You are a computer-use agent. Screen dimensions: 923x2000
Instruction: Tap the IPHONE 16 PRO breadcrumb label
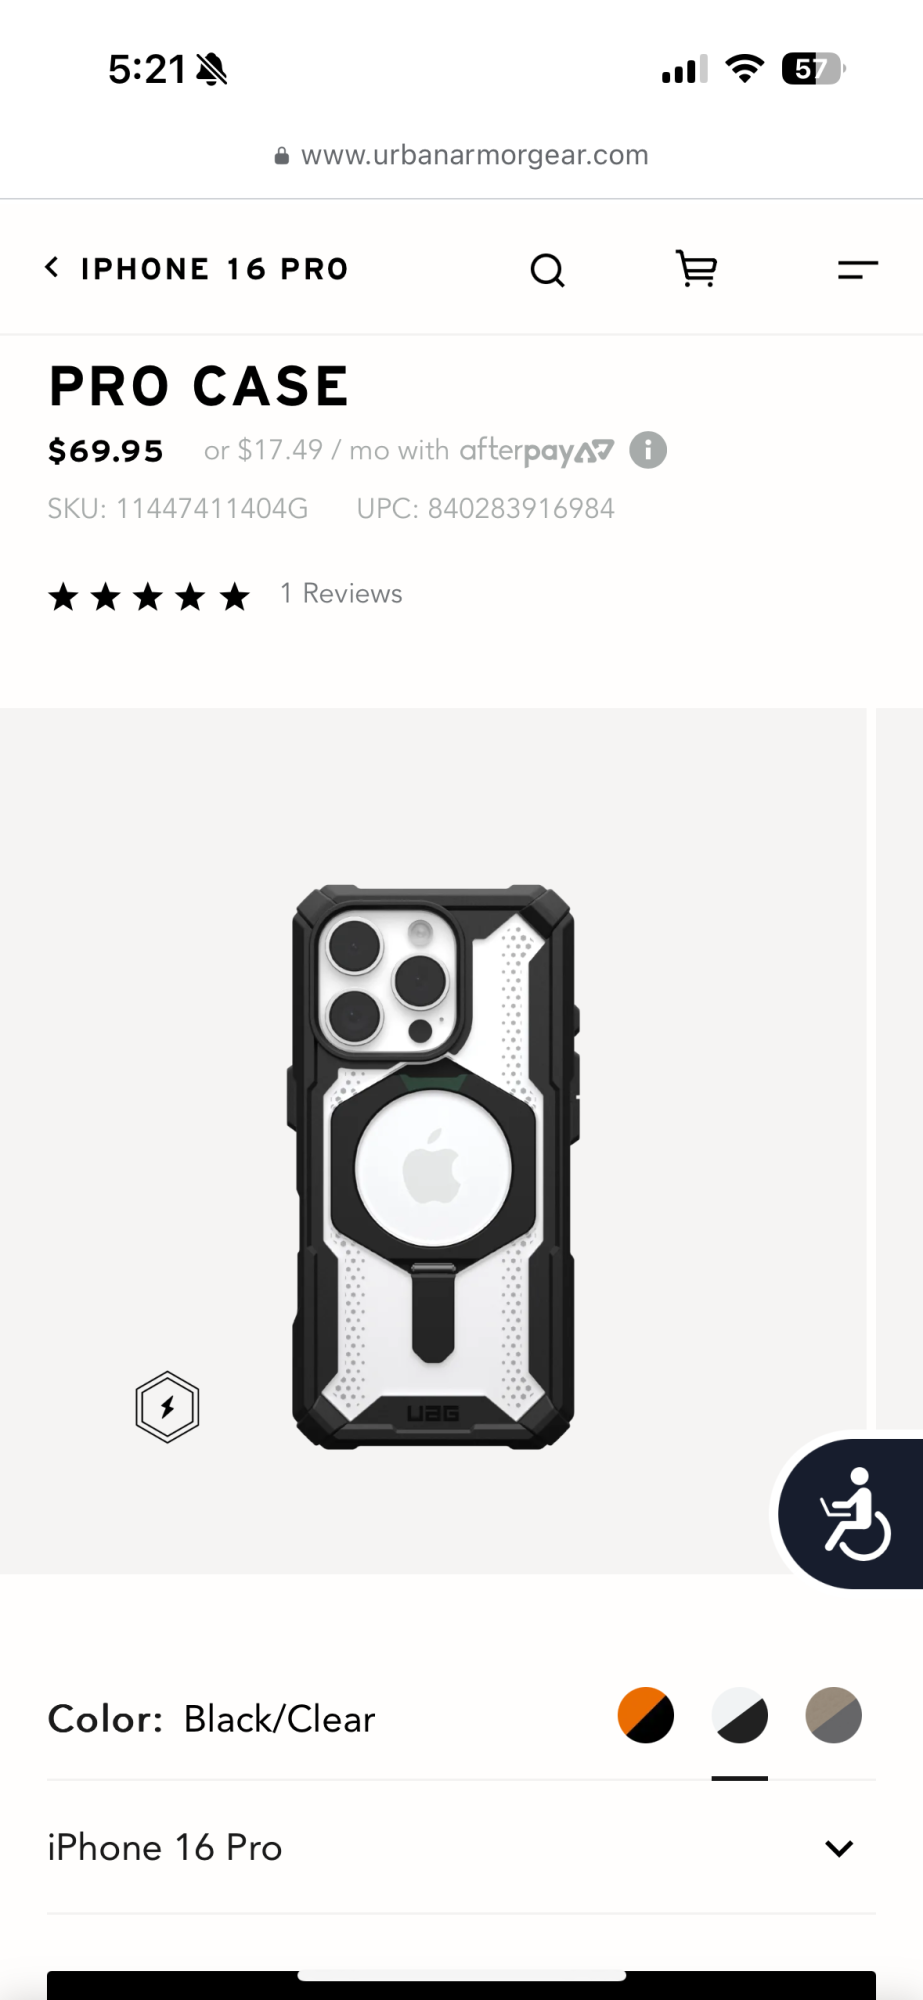[x=214, y=269]
